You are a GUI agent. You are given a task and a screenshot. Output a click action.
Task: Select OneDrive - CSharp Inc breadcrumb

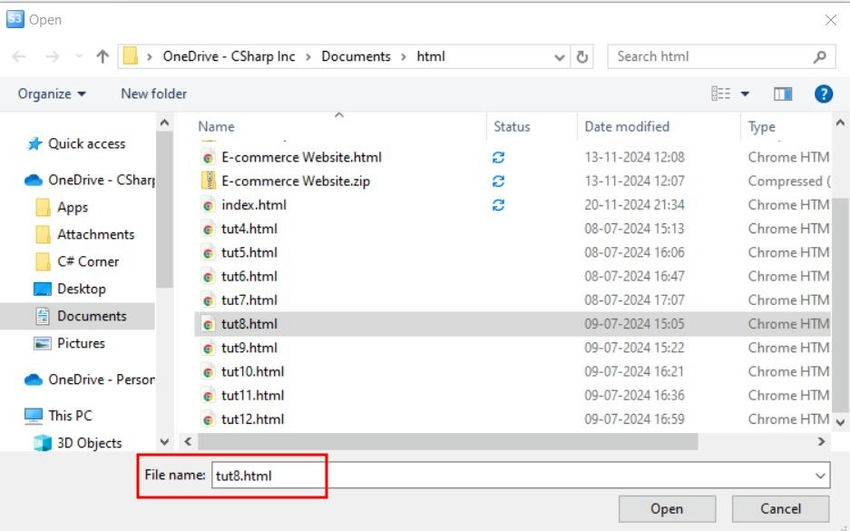coord(229,56)
